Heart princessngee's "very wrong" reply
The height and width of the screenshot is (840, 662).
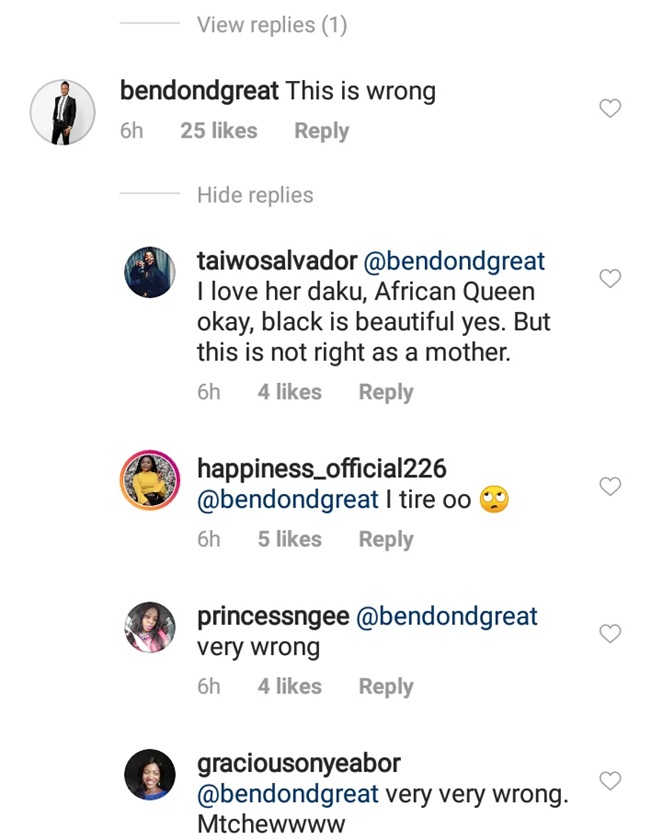609,633
